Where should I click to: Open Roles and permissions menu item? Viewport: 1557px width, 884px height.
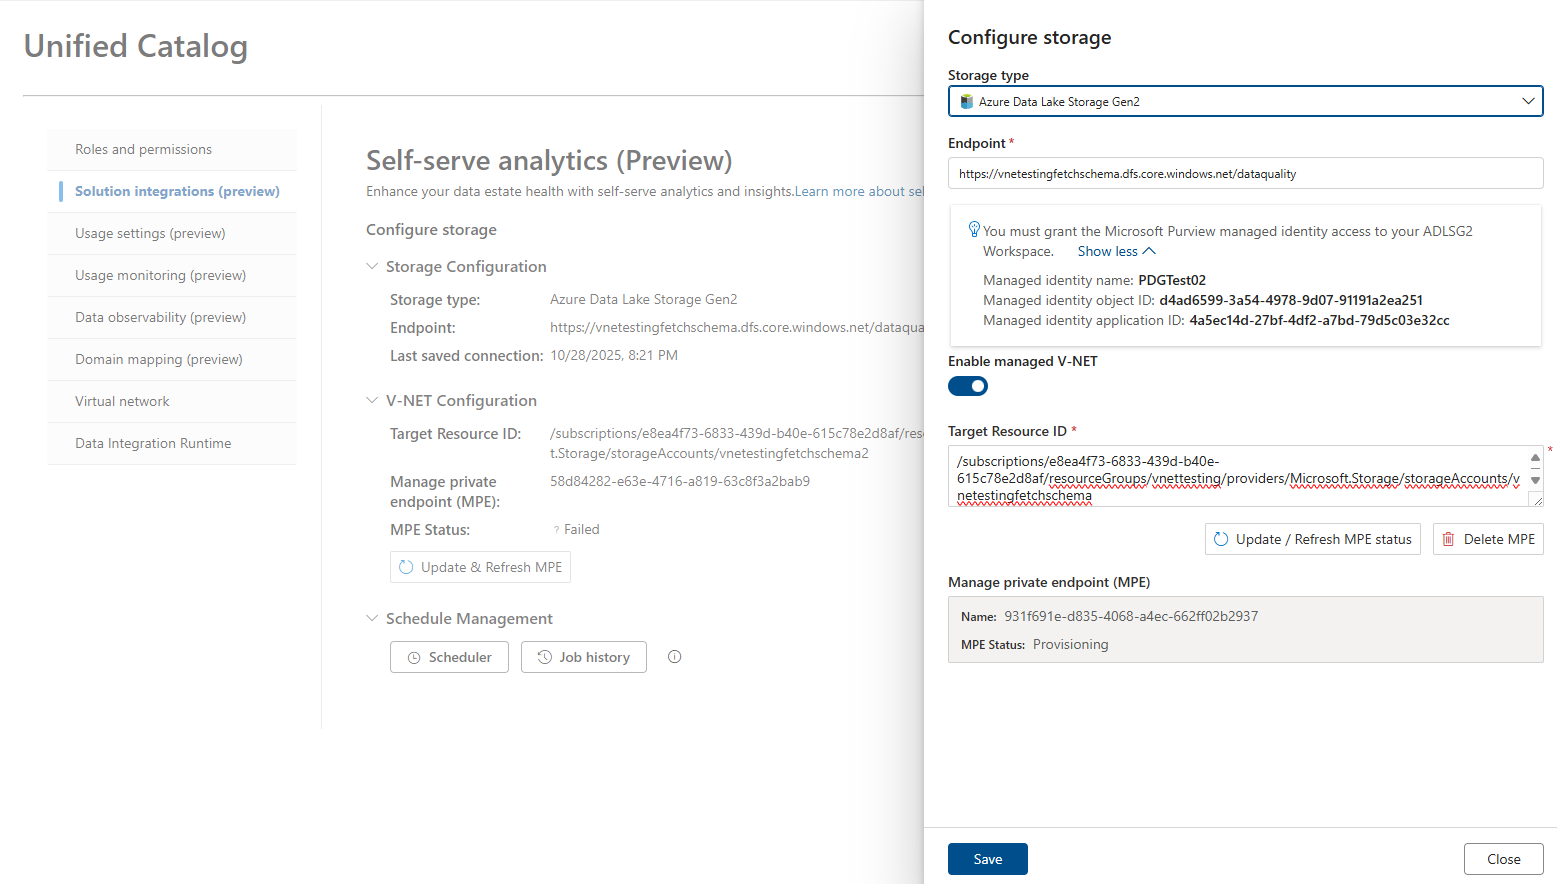[x=172, y=149]
